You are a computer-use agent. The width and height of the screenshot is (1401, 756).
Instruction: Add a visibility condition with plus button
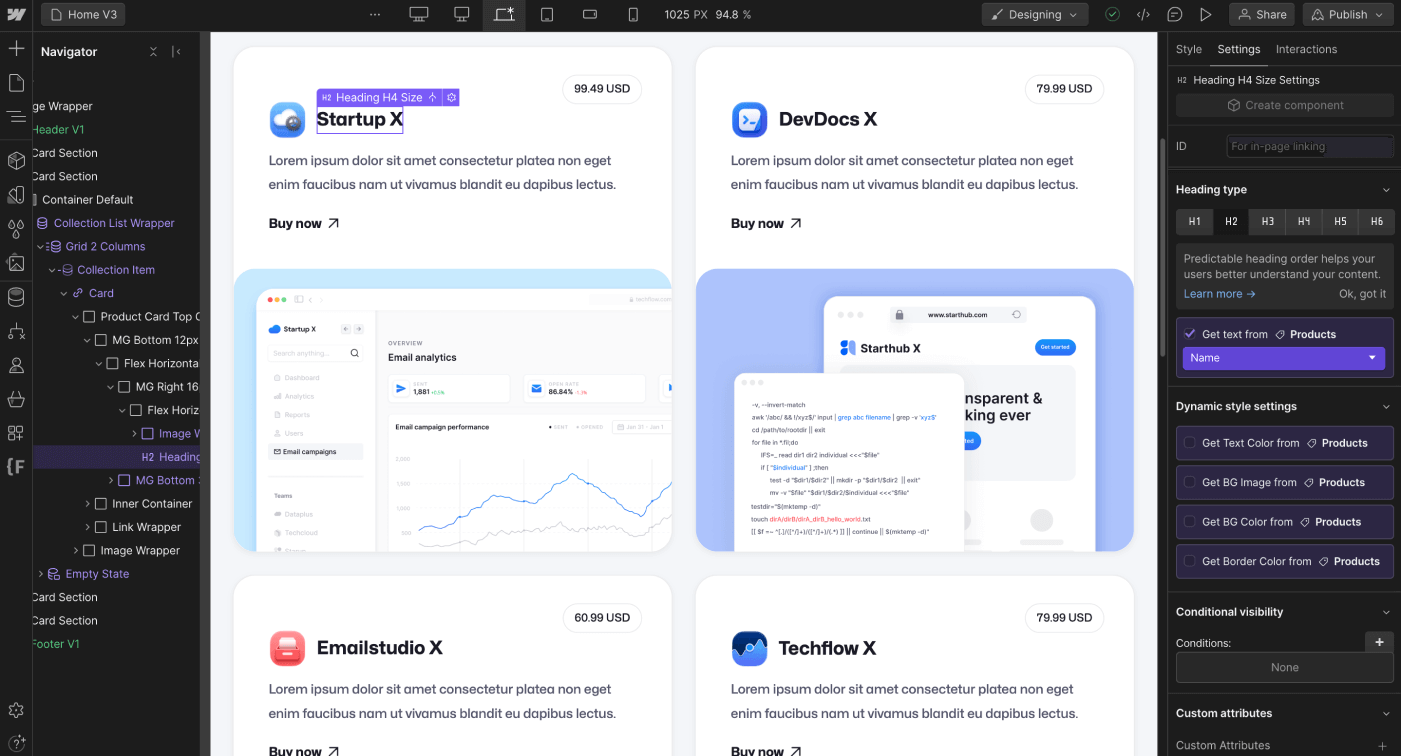click(1379, 642)
